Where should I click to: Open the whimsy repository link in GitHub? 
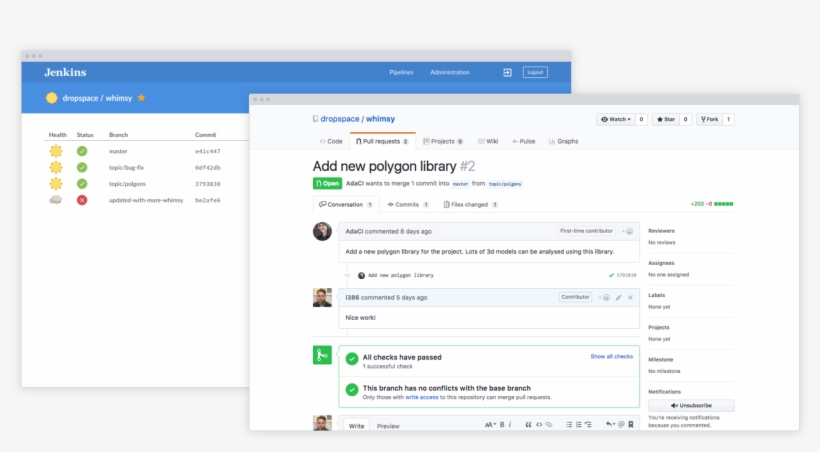click(380, 119)
